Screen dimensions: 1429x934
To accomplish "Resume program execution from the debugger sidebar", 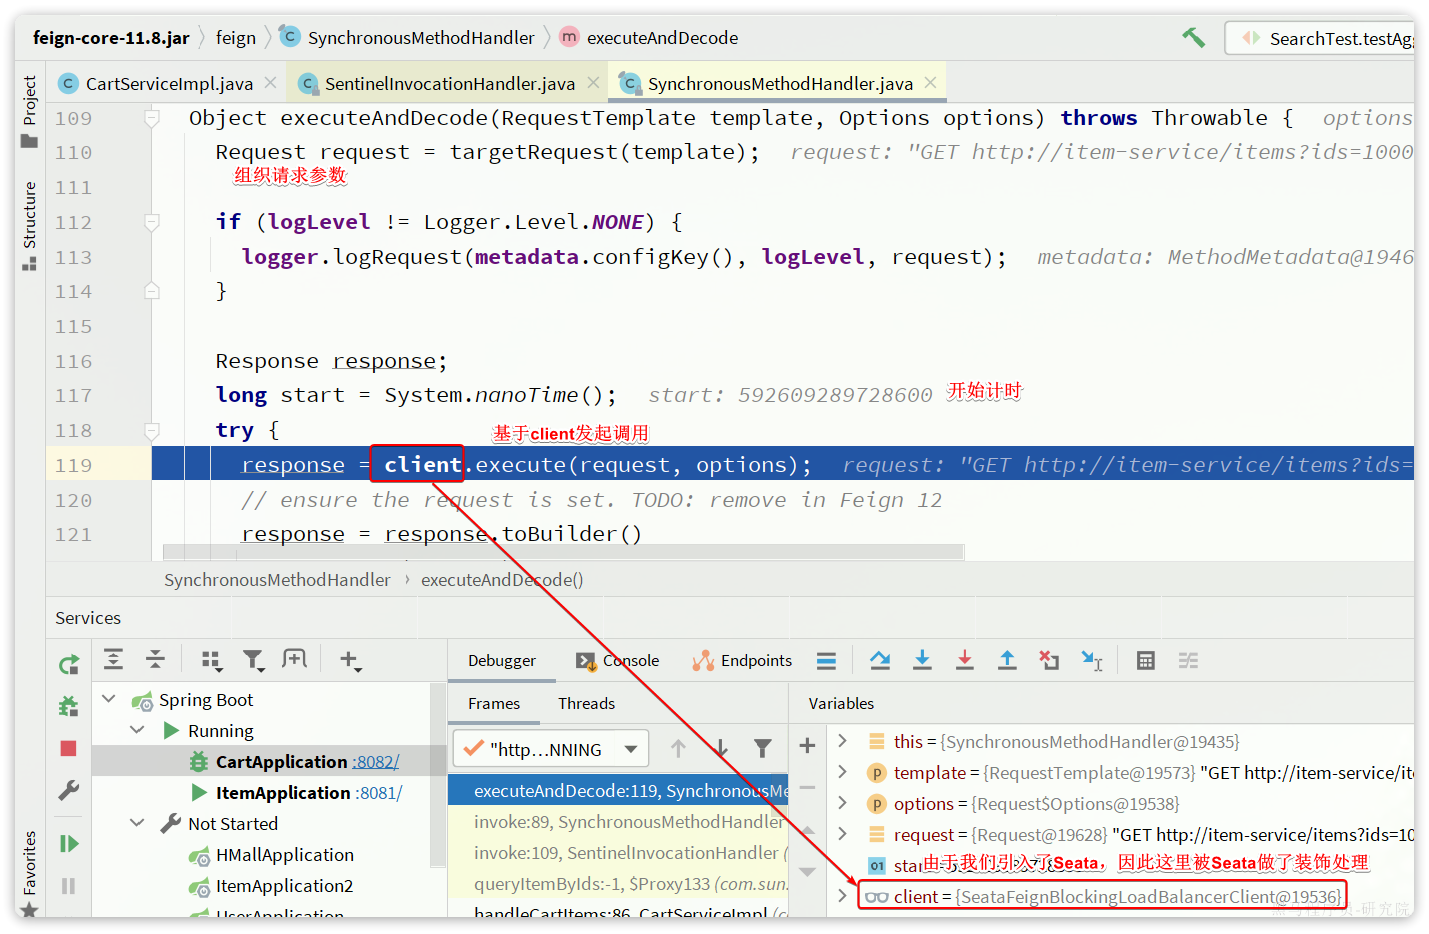I will click(x=68, y=843).
